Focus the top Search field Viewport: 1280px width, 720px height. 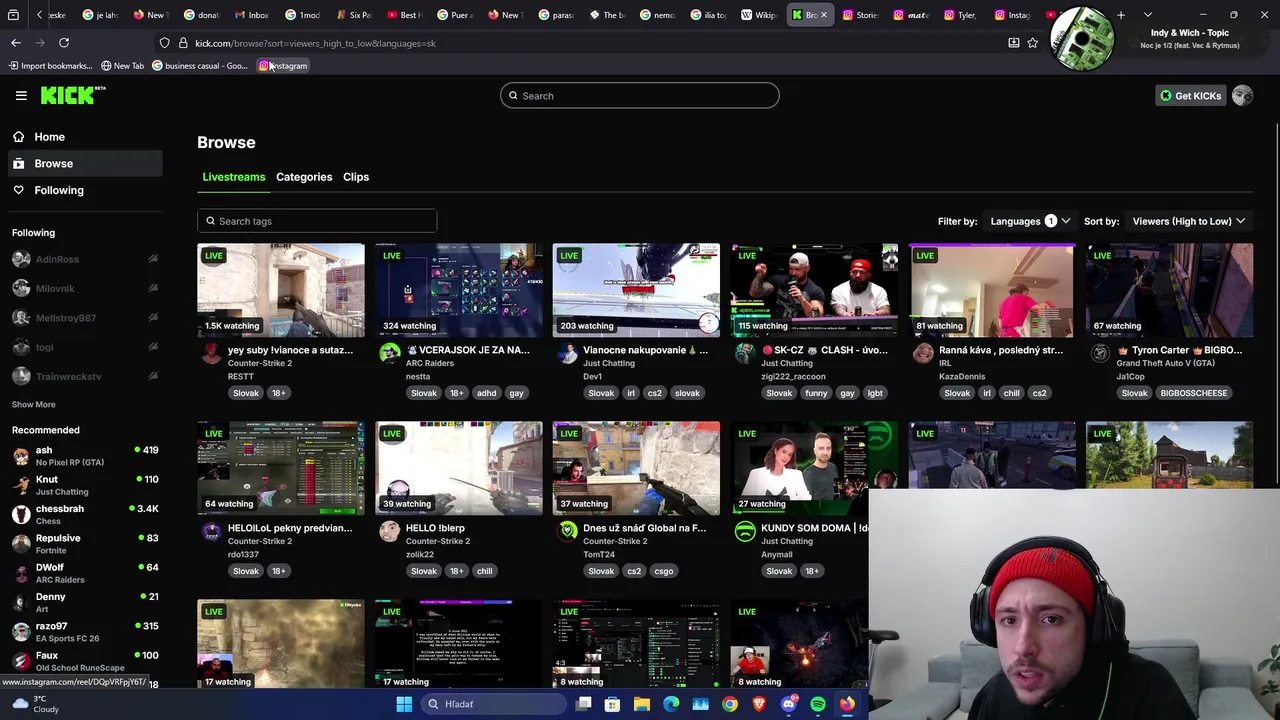[640, 96]
